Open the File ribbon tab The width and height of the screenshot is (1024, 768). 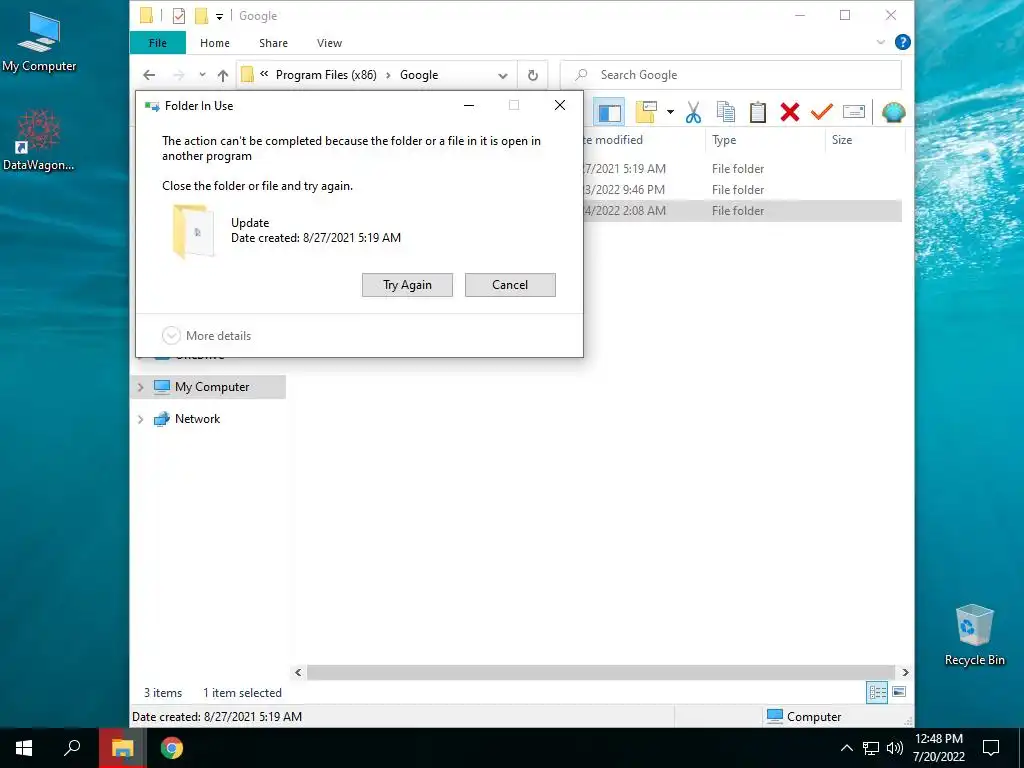[x=157, y=43]
